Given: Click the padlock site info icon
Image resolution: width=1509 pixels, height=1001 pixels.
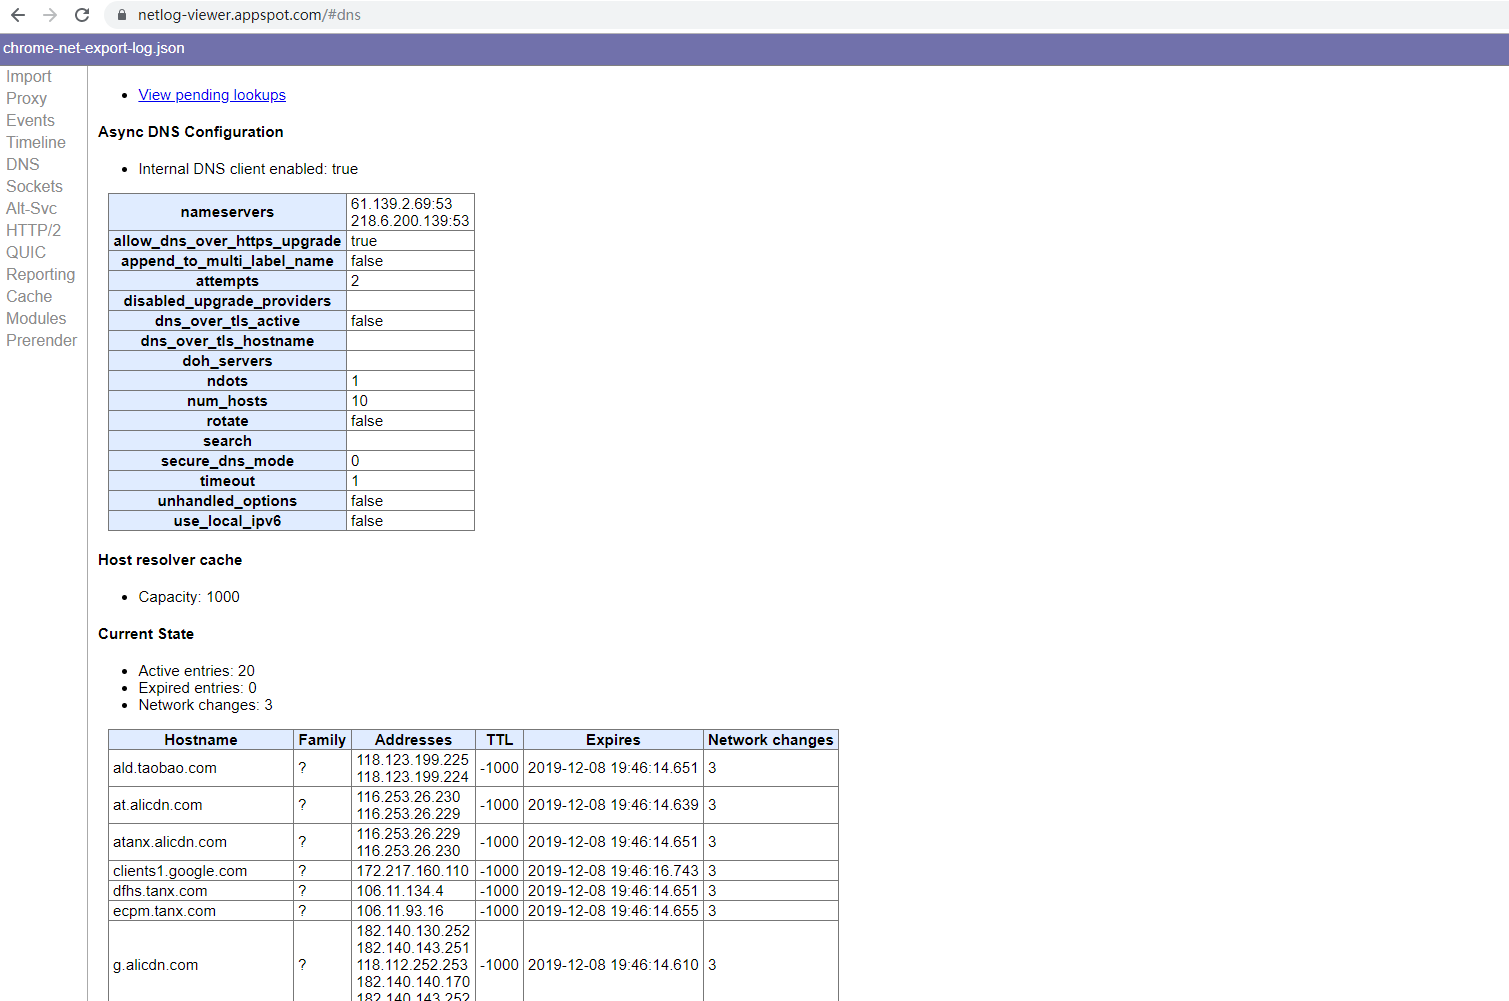Looking at the screenshot, I should [122, 15].
